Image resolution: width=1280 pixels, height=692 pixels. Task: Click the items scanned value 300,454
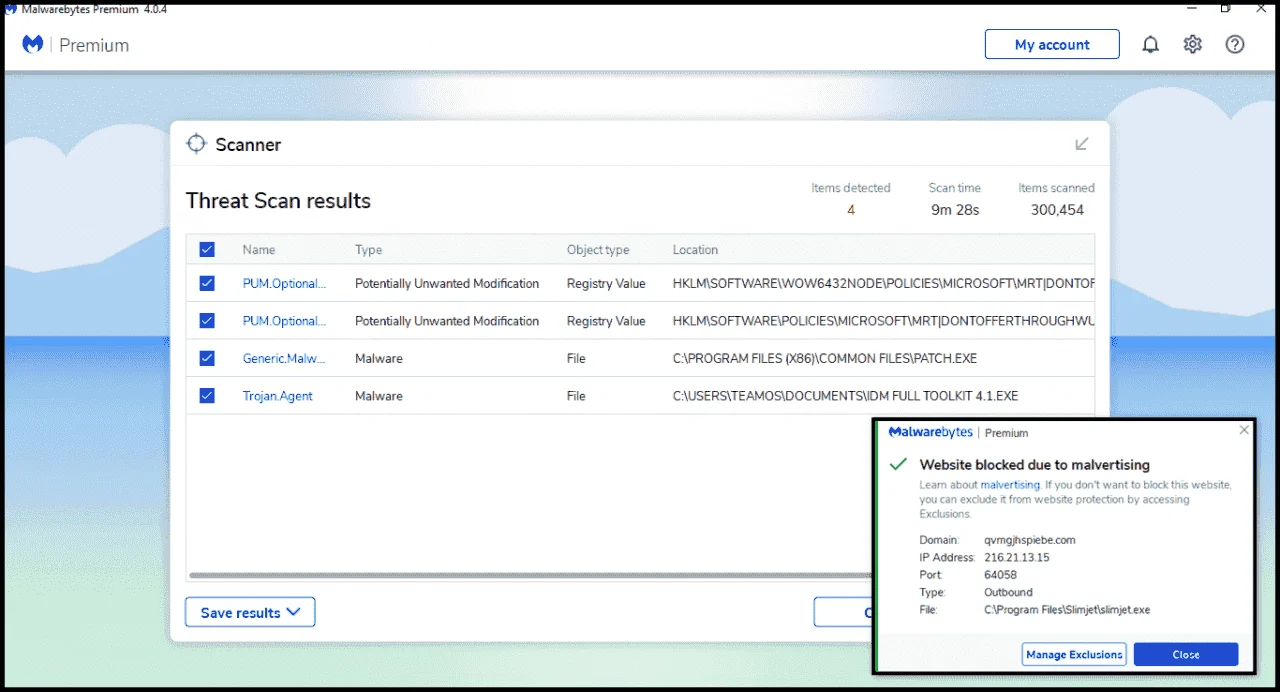coord(1057,210)
